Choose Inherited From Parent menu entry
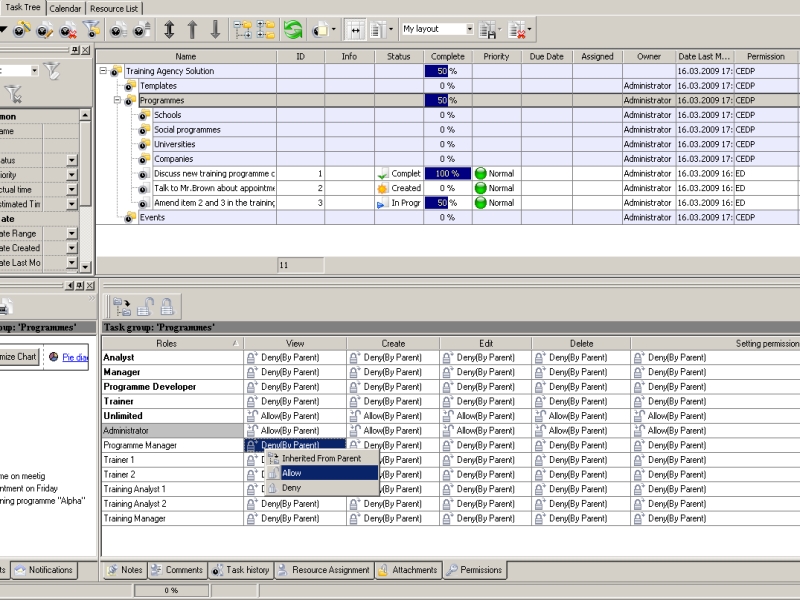Screen dimensions: 800x600 tap(323, 459)
